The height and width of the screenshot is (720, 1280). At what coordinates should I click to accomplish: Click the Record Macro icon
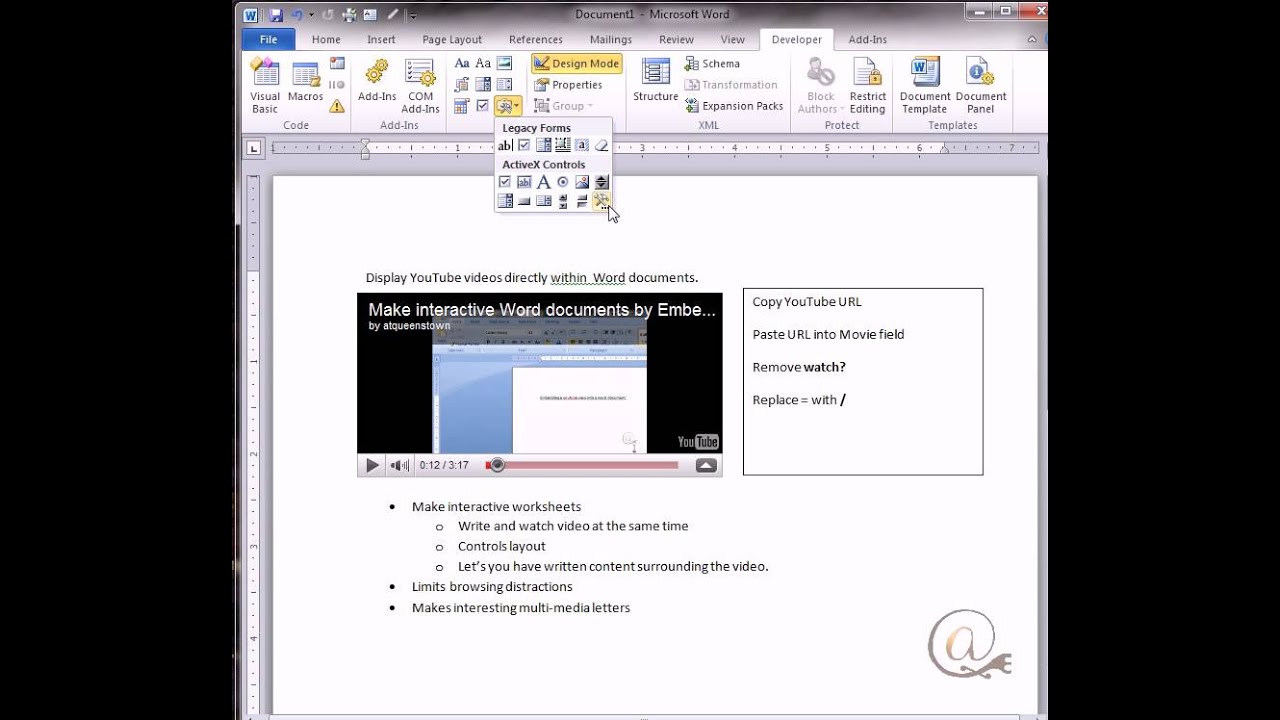tap(337, 63)
